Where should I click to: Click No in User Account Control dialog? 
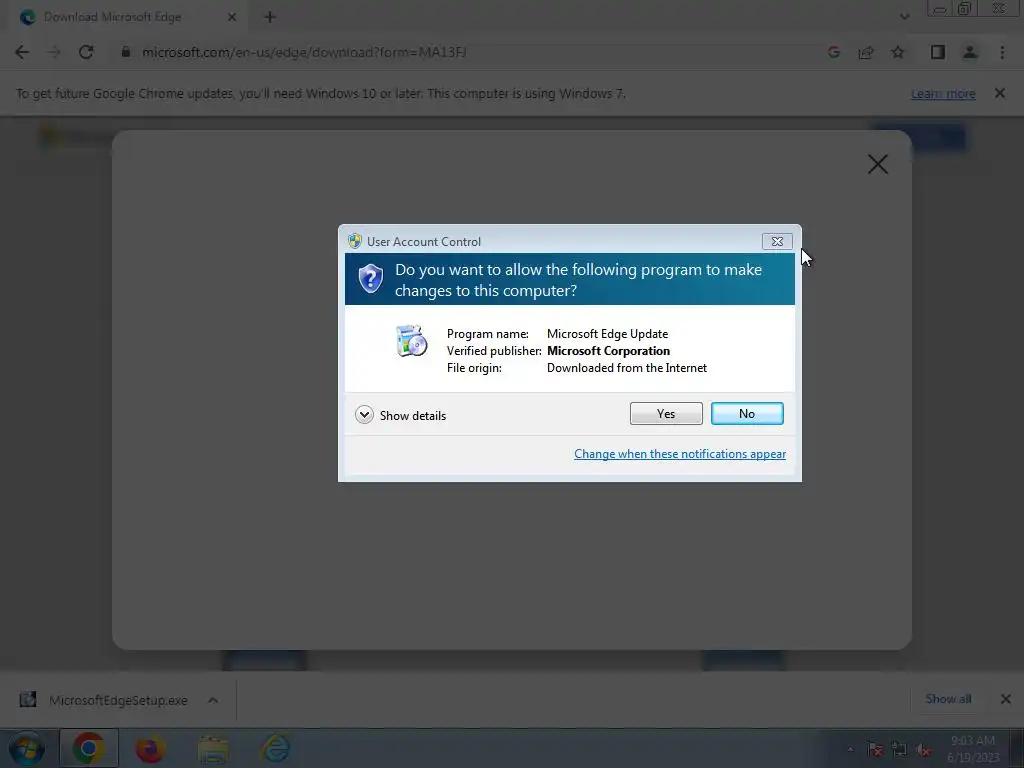[746, 413]
